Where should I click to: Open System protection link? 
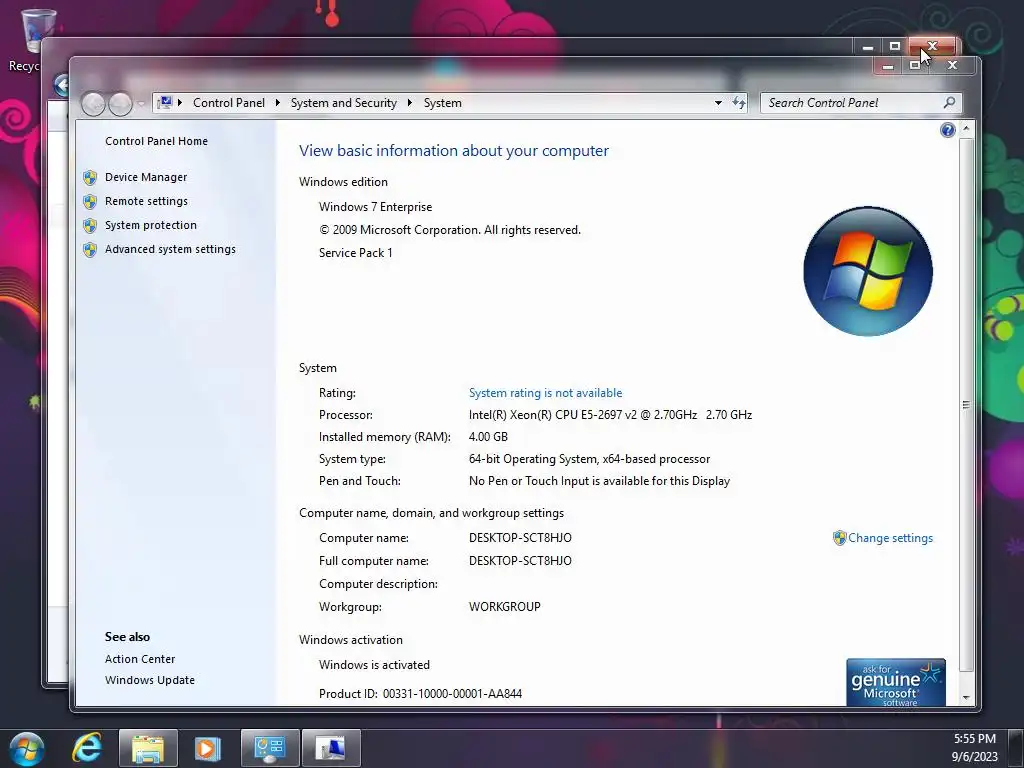tap(151, 225)
